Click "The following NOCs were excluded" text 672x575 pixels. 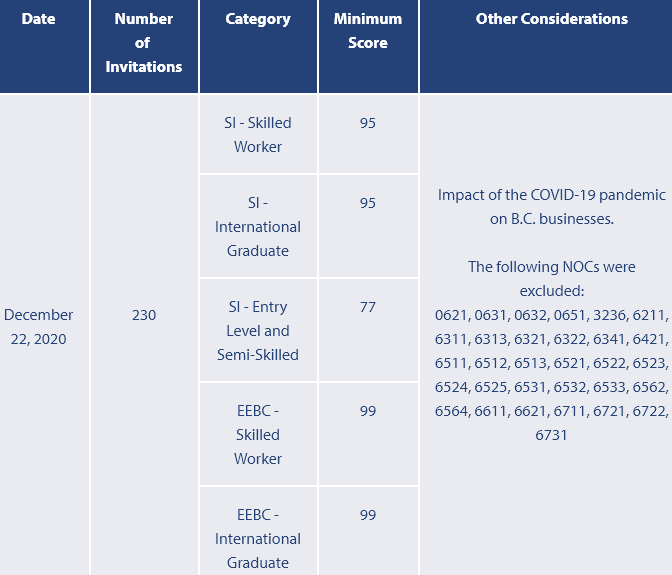[552, 279]
